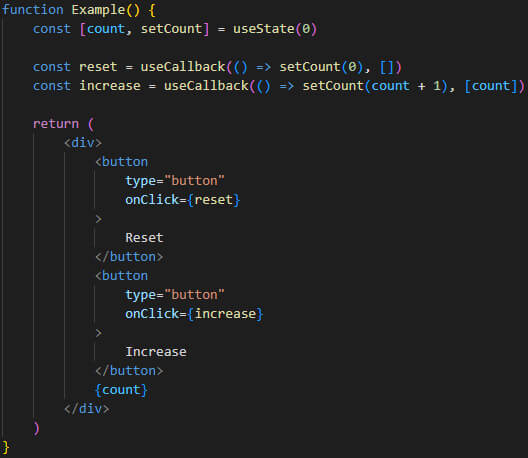Screen dimensions: 528x458
Task: Click the "count + 1" expression
Action: 406,86
